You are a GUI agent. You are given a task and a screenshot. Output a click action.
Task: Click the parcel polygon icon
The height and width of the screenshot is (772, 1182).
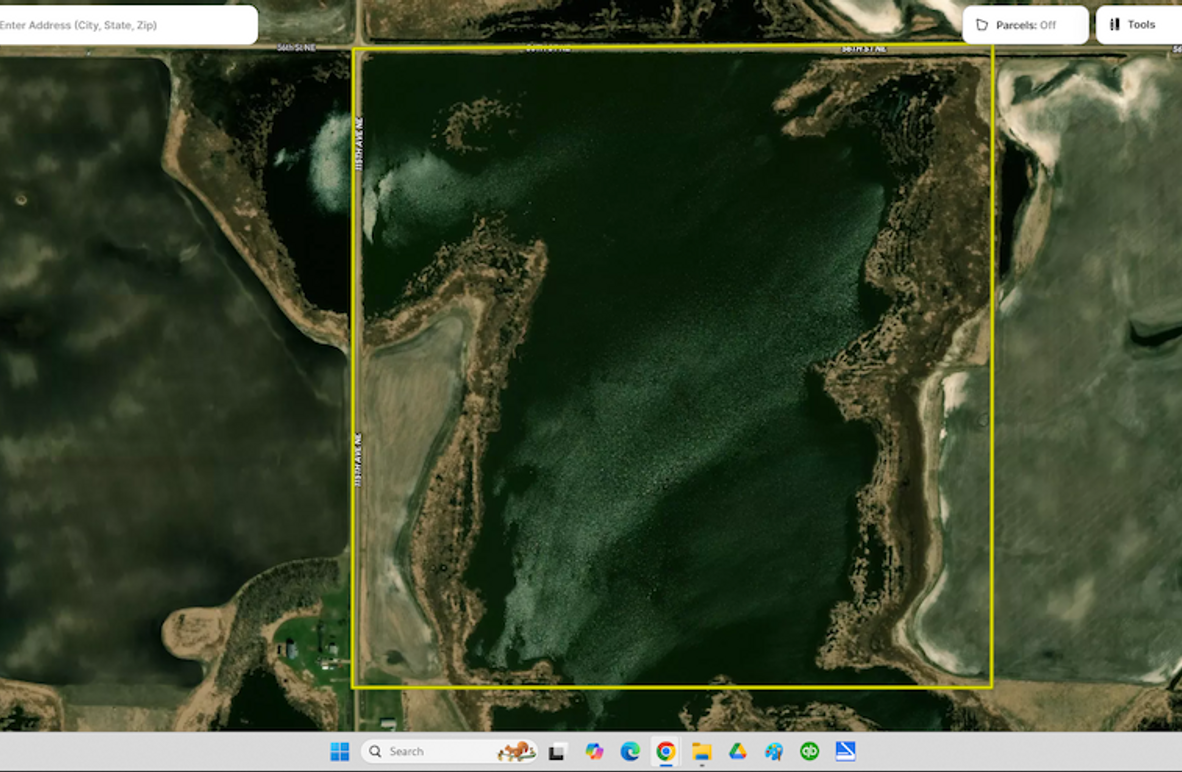[982, 25]
